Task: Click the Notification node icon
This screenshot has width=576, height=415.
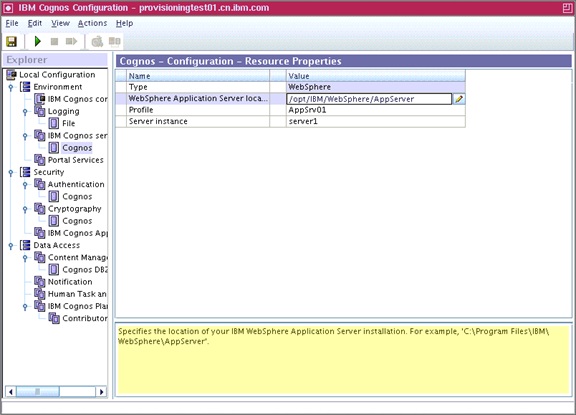Action: coord(40,282)
